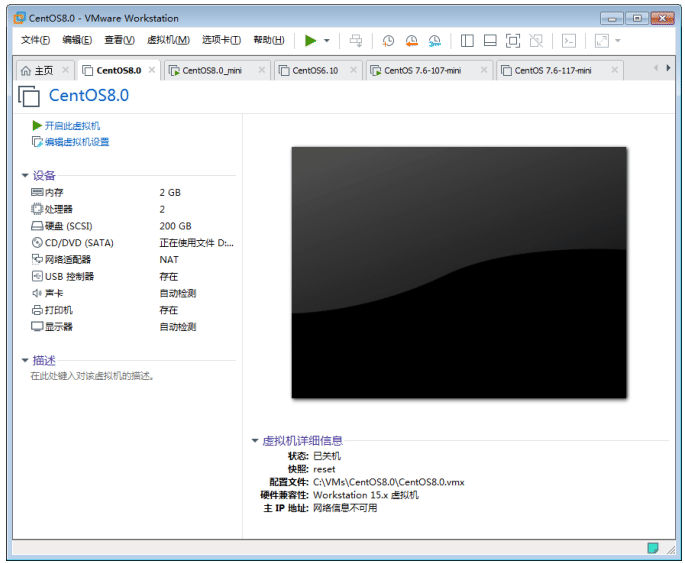Click the black VM screen preview

[459, 273]
